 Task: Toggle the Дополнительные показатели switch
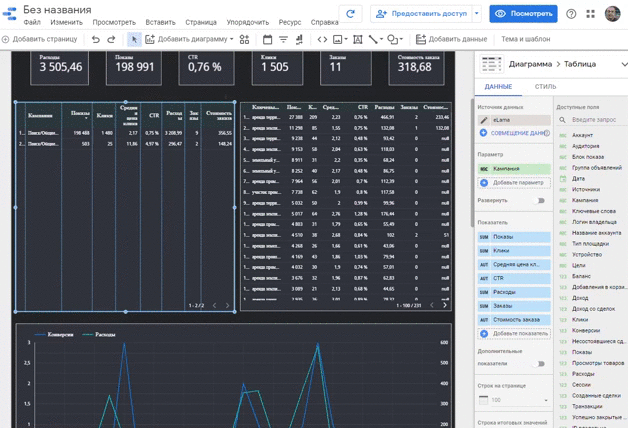tap(541, 364)
